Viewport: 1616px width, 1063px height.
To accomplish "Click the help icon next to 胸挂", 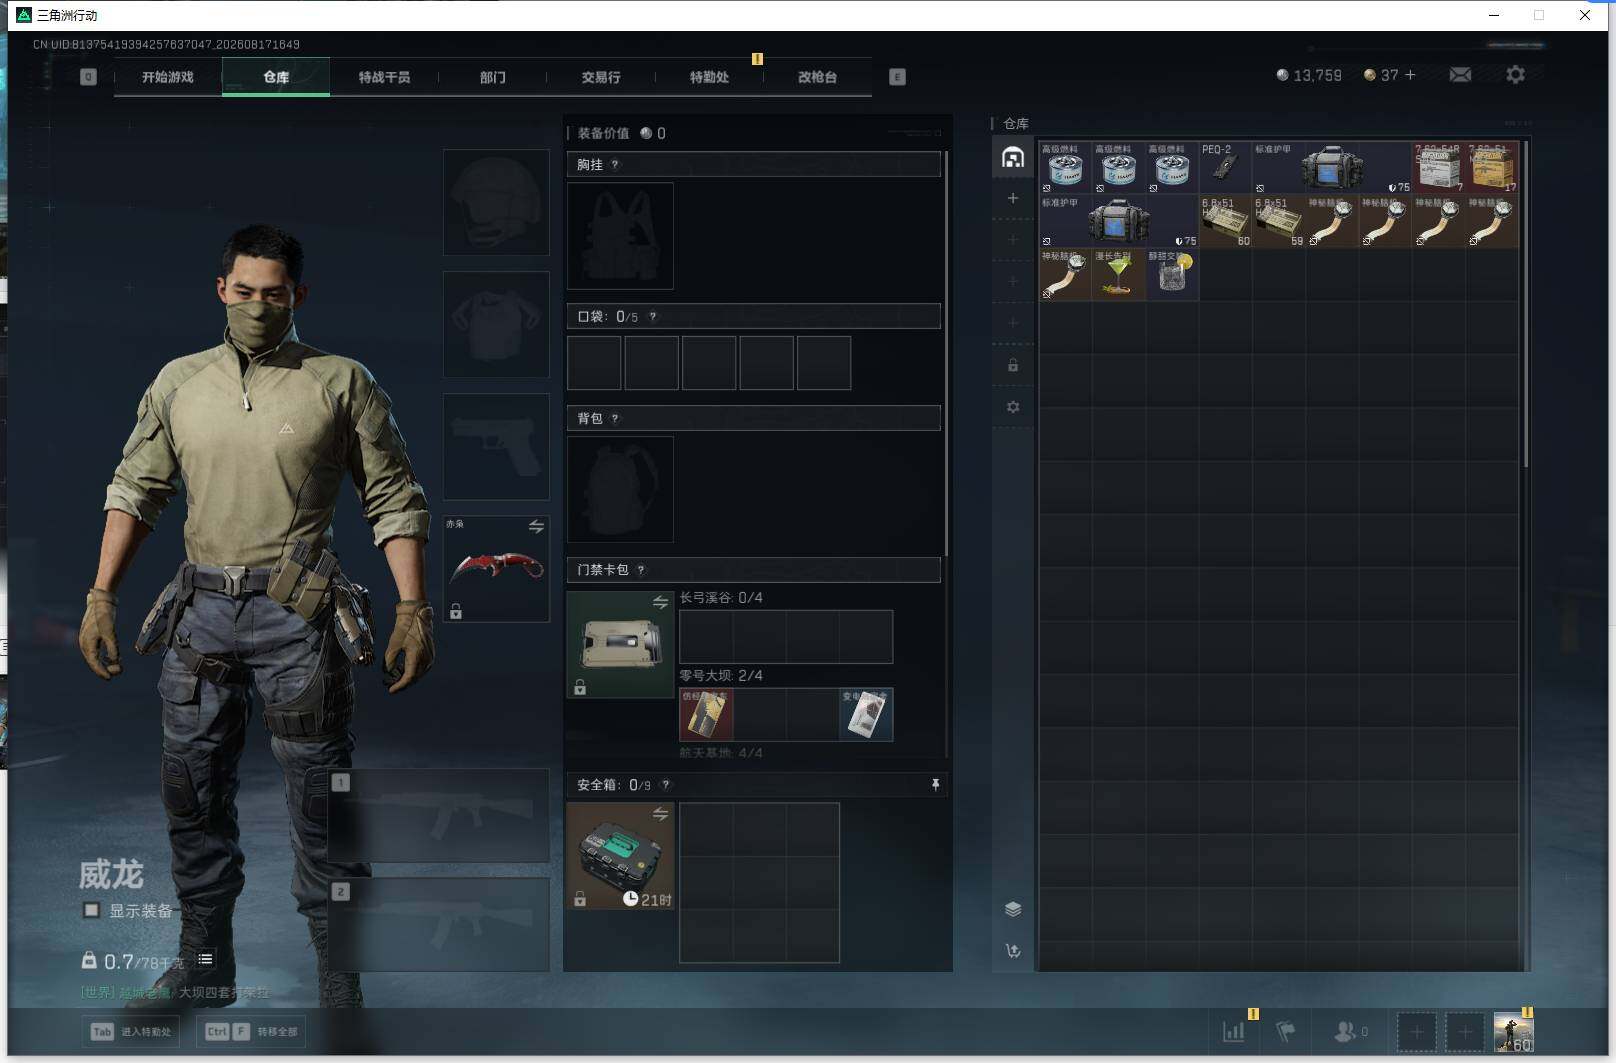I will tap(615, 165).
